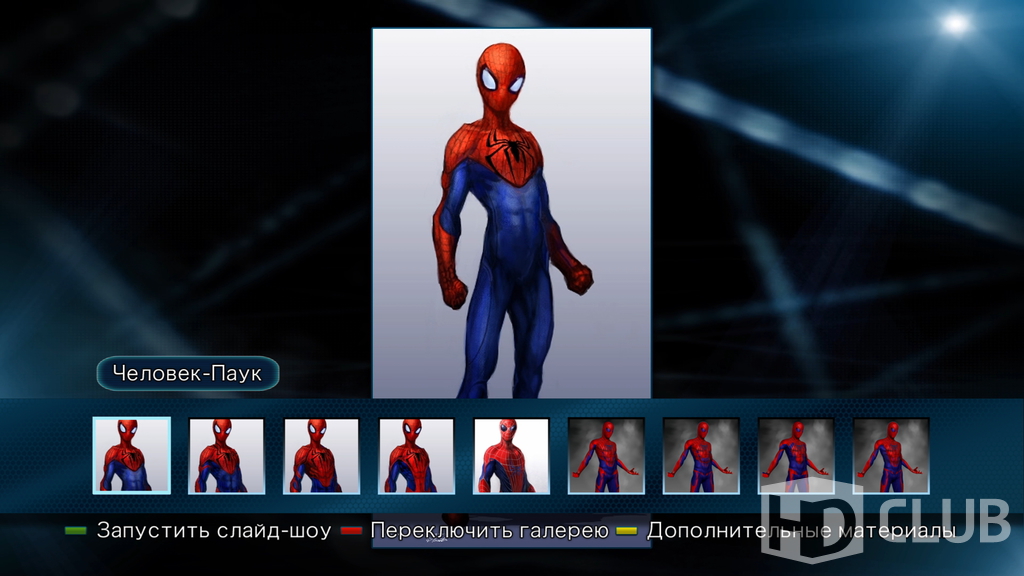The width and height of the screenshot is (1024, 576).
Task: Click the green slideshow button icon
Action: [76, 531]
